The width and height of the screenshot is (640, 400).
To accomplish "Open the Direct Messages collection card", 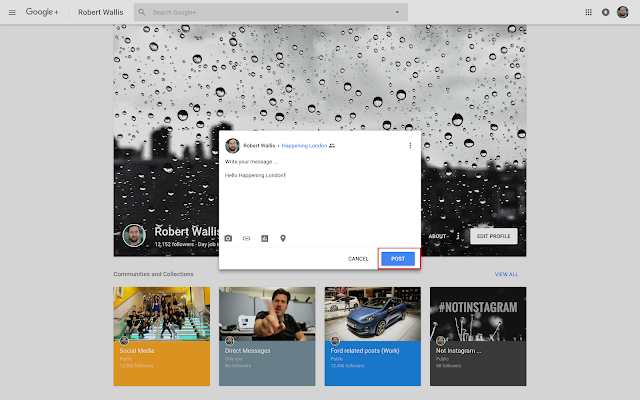I will click(x=267, y=336).
